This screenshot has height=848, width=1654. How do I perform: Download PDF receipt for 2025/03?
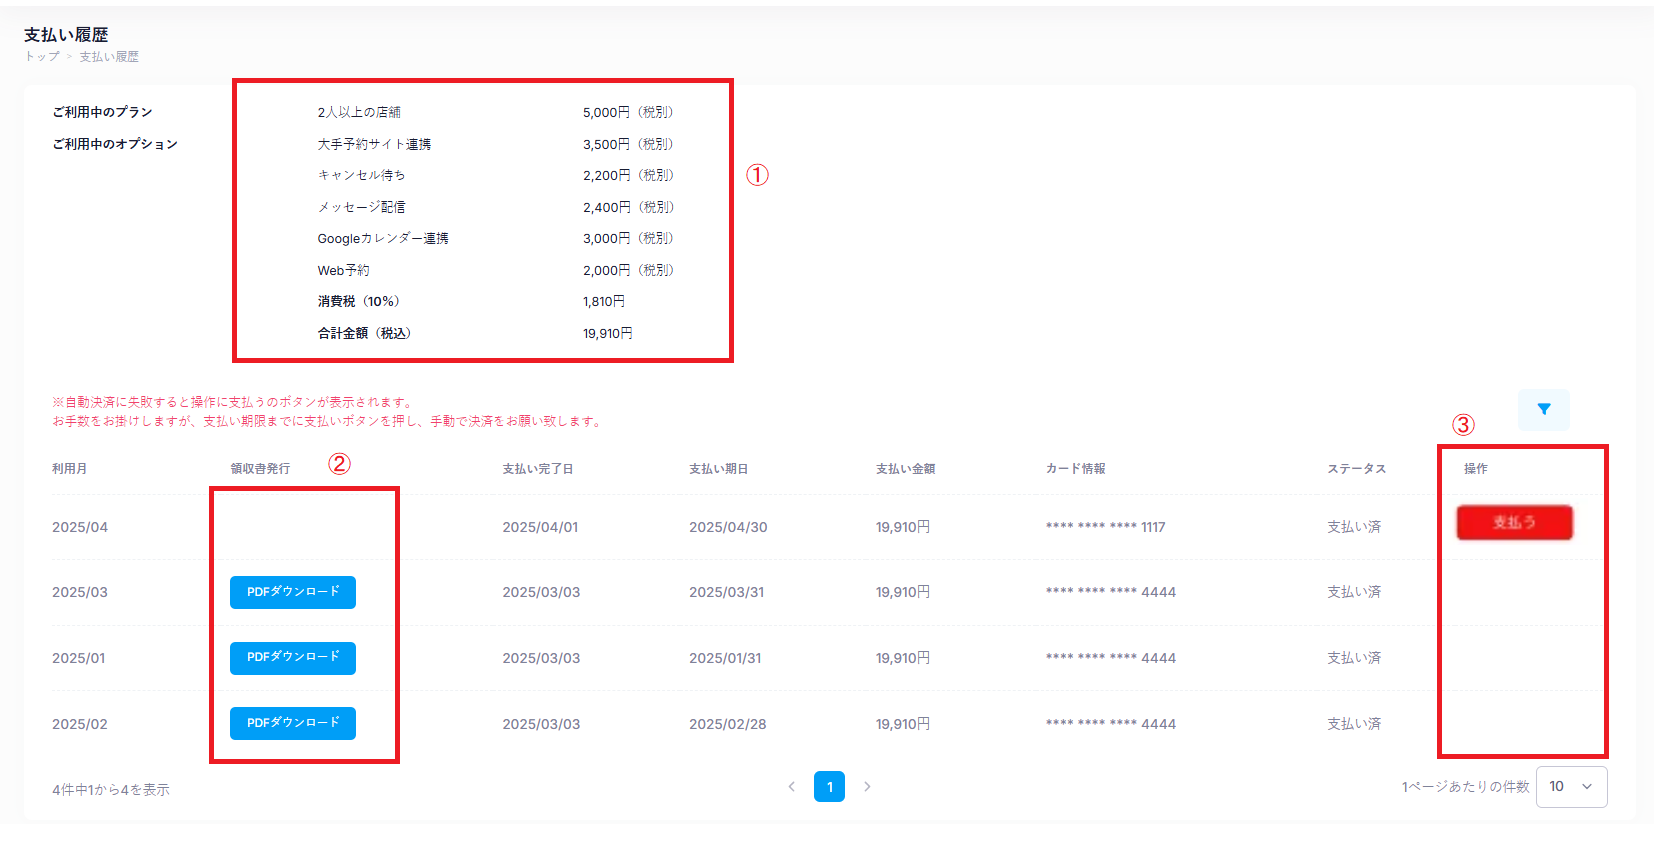[x=293, y=592]
